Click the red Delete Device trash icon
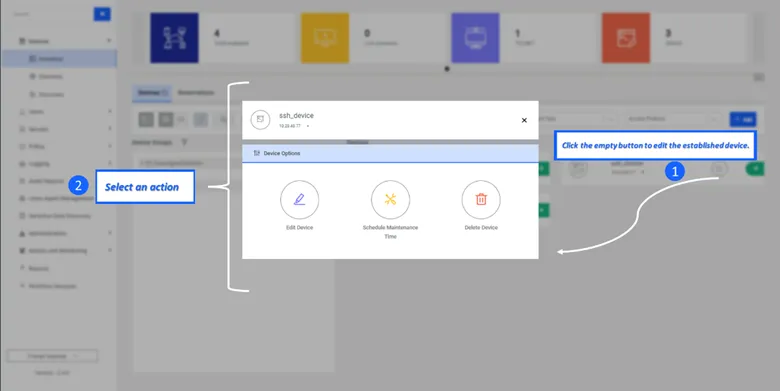 (481, 199)
